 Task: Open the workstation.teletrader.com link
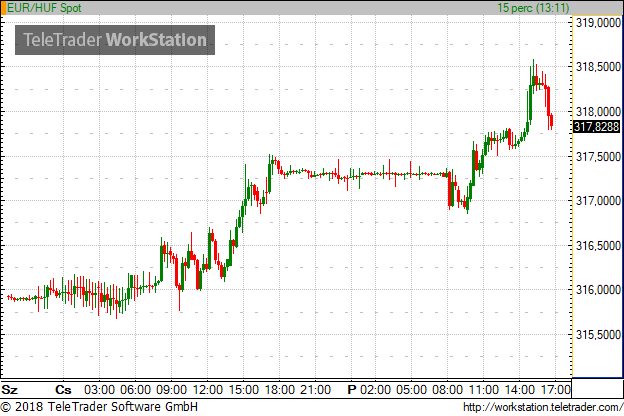coord(543,407)
